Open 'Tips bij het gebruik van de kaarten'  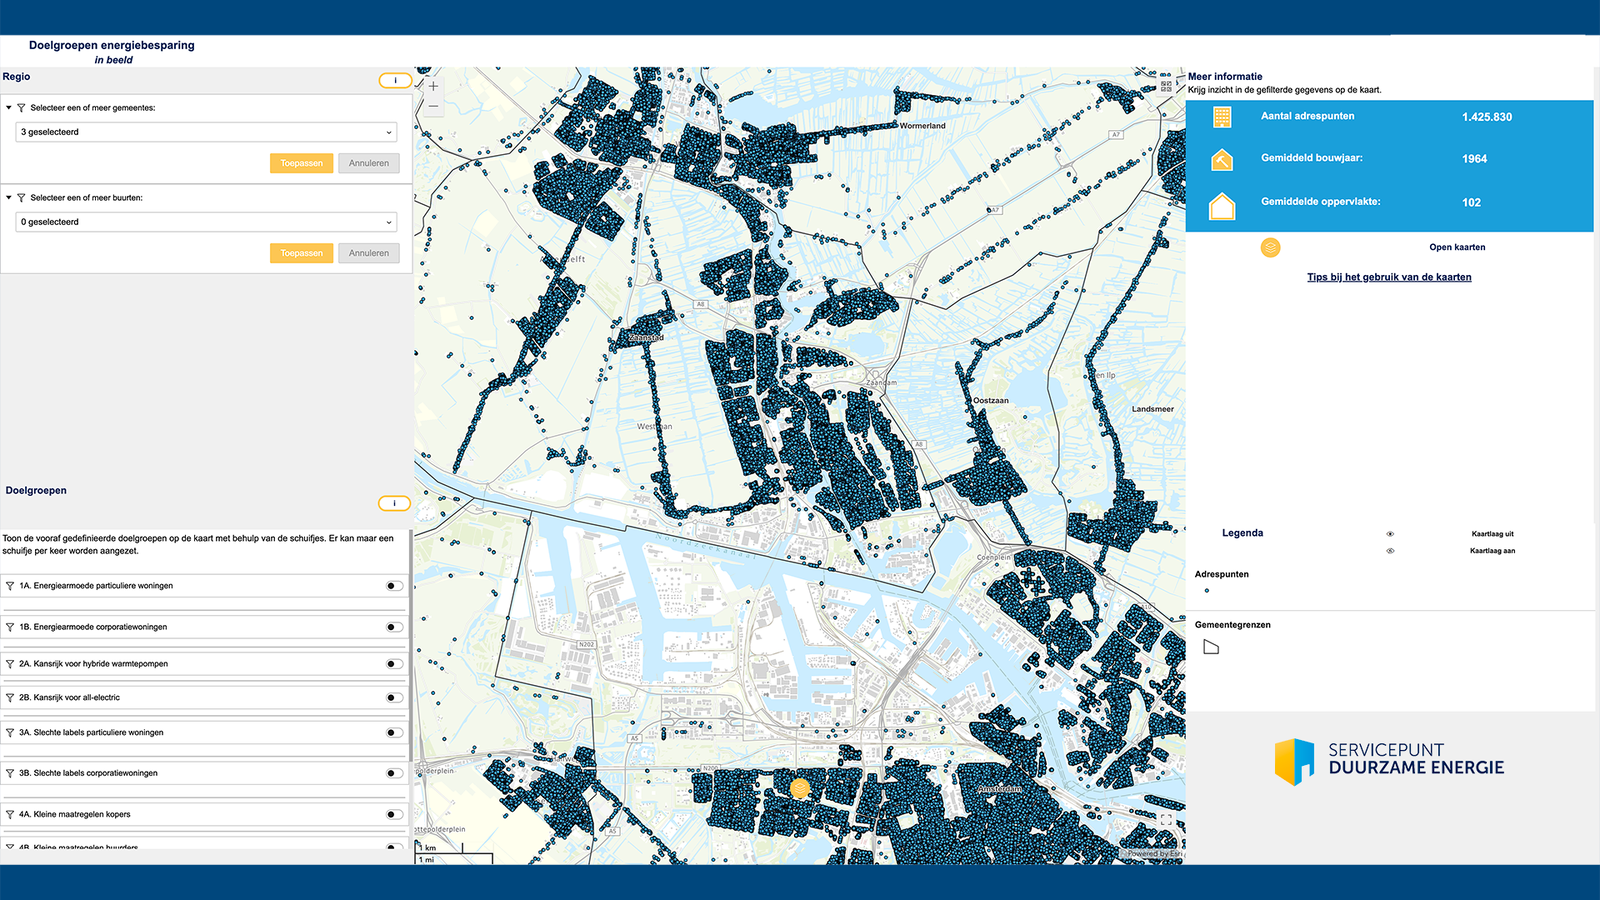(x=1389, y=277)
